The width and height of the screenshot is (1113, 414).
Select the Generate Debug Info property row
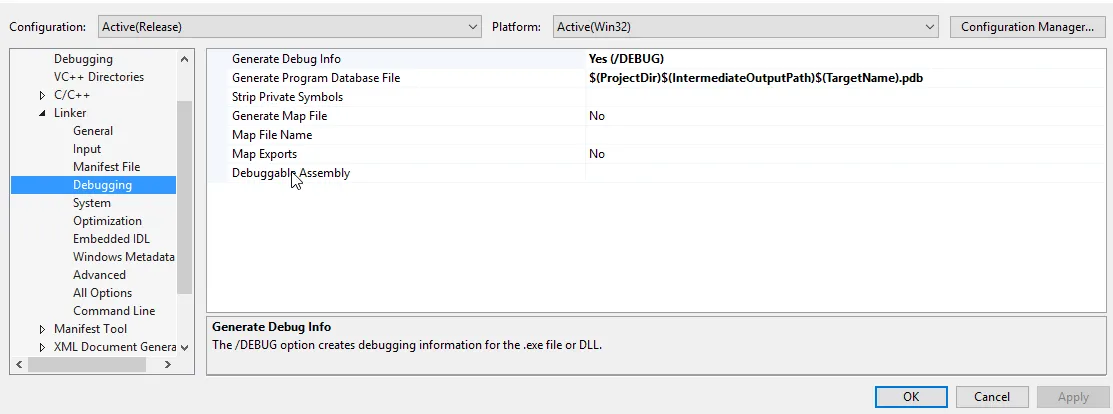pos(286,59)
